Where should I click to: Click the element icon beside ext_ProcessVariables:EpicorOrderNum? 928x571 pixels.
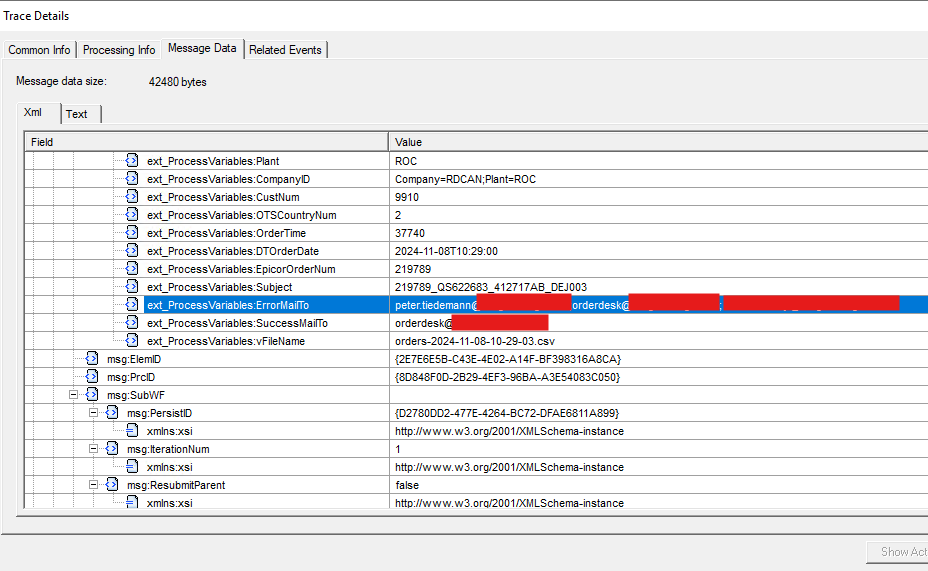132,269
